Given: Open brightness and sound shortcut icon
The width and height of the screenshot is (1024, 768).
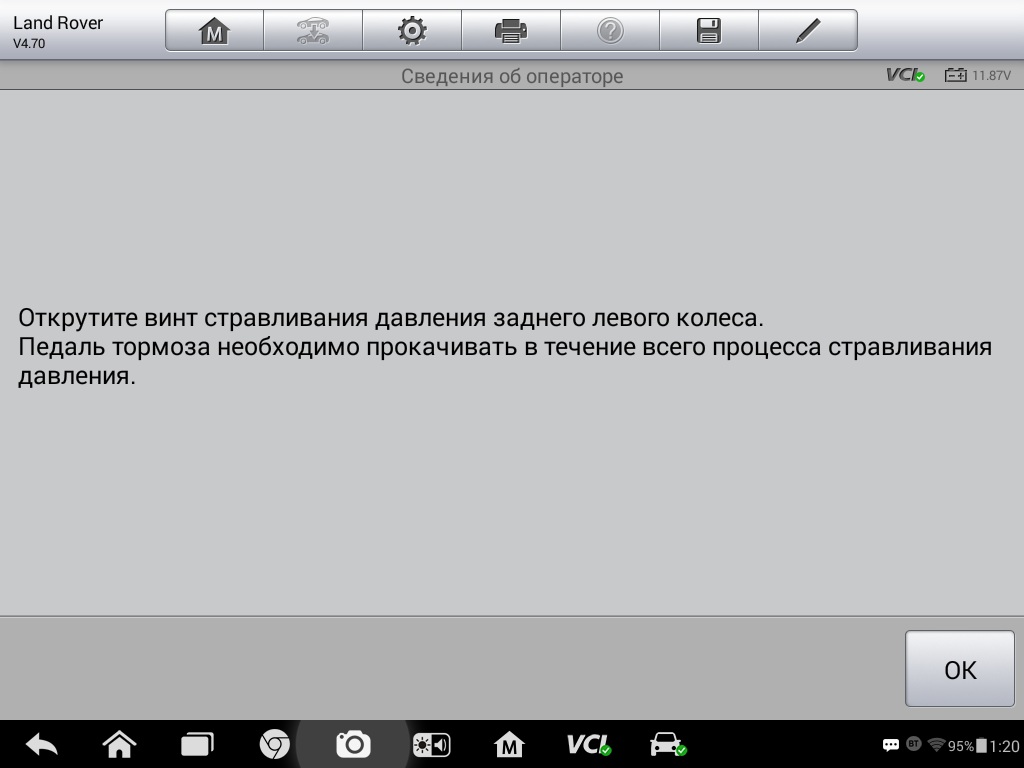Looking at the screenshot, I should point(432,745).
